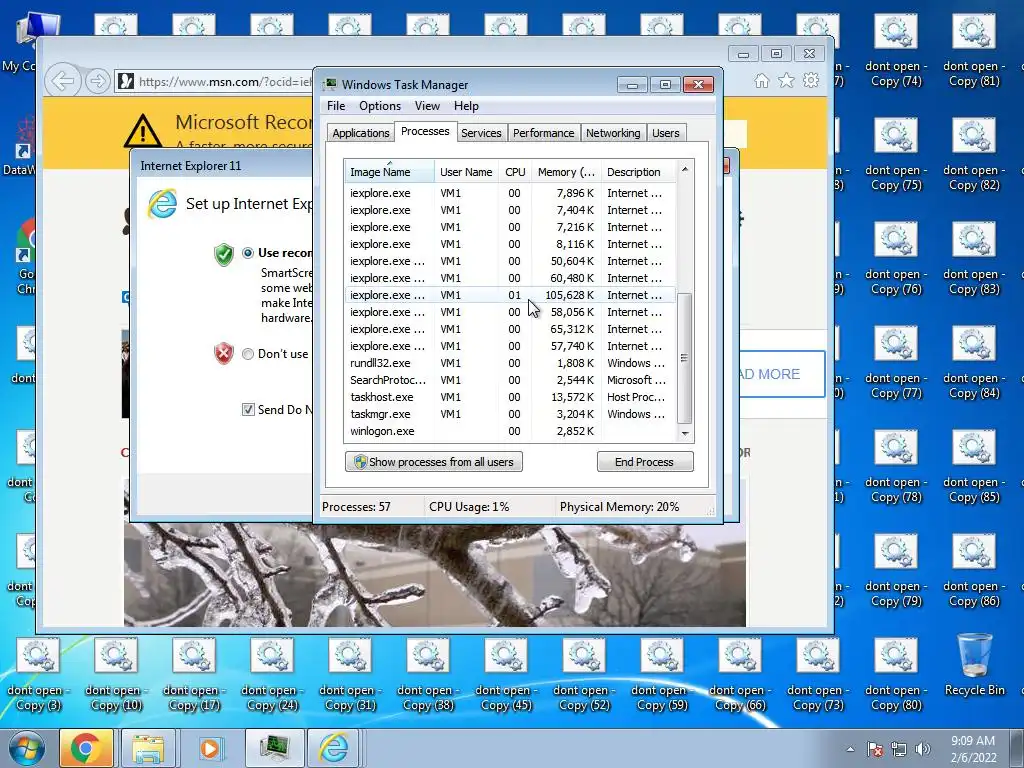Click the End Process button
Viewport: 1024px width, 768px height.
click(645, 462)
